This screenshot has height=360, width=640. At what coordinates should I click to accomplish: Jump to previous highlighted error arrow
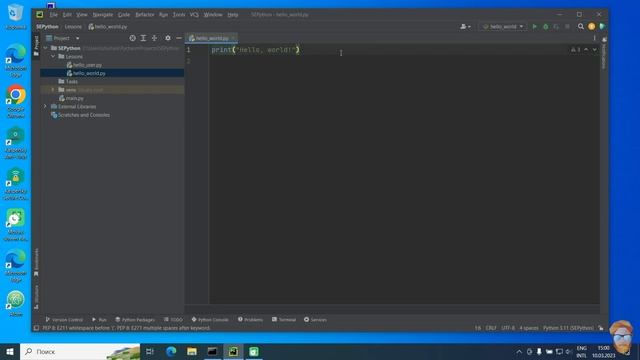(586, 49)
